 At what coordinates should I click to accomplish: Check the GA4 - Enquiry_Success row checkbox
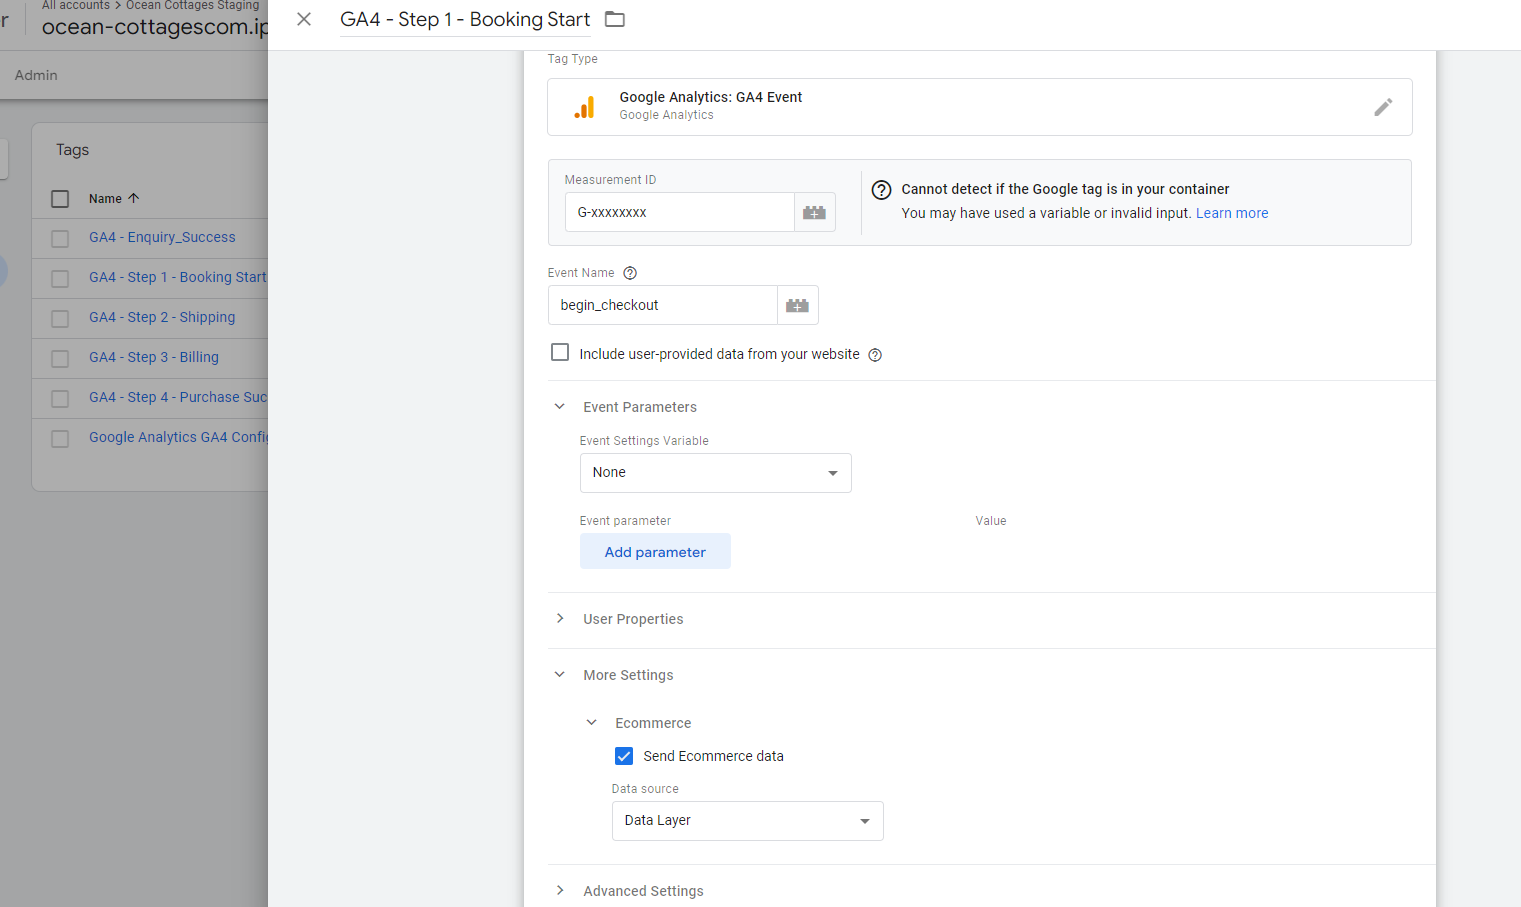(x=60, y=238)
